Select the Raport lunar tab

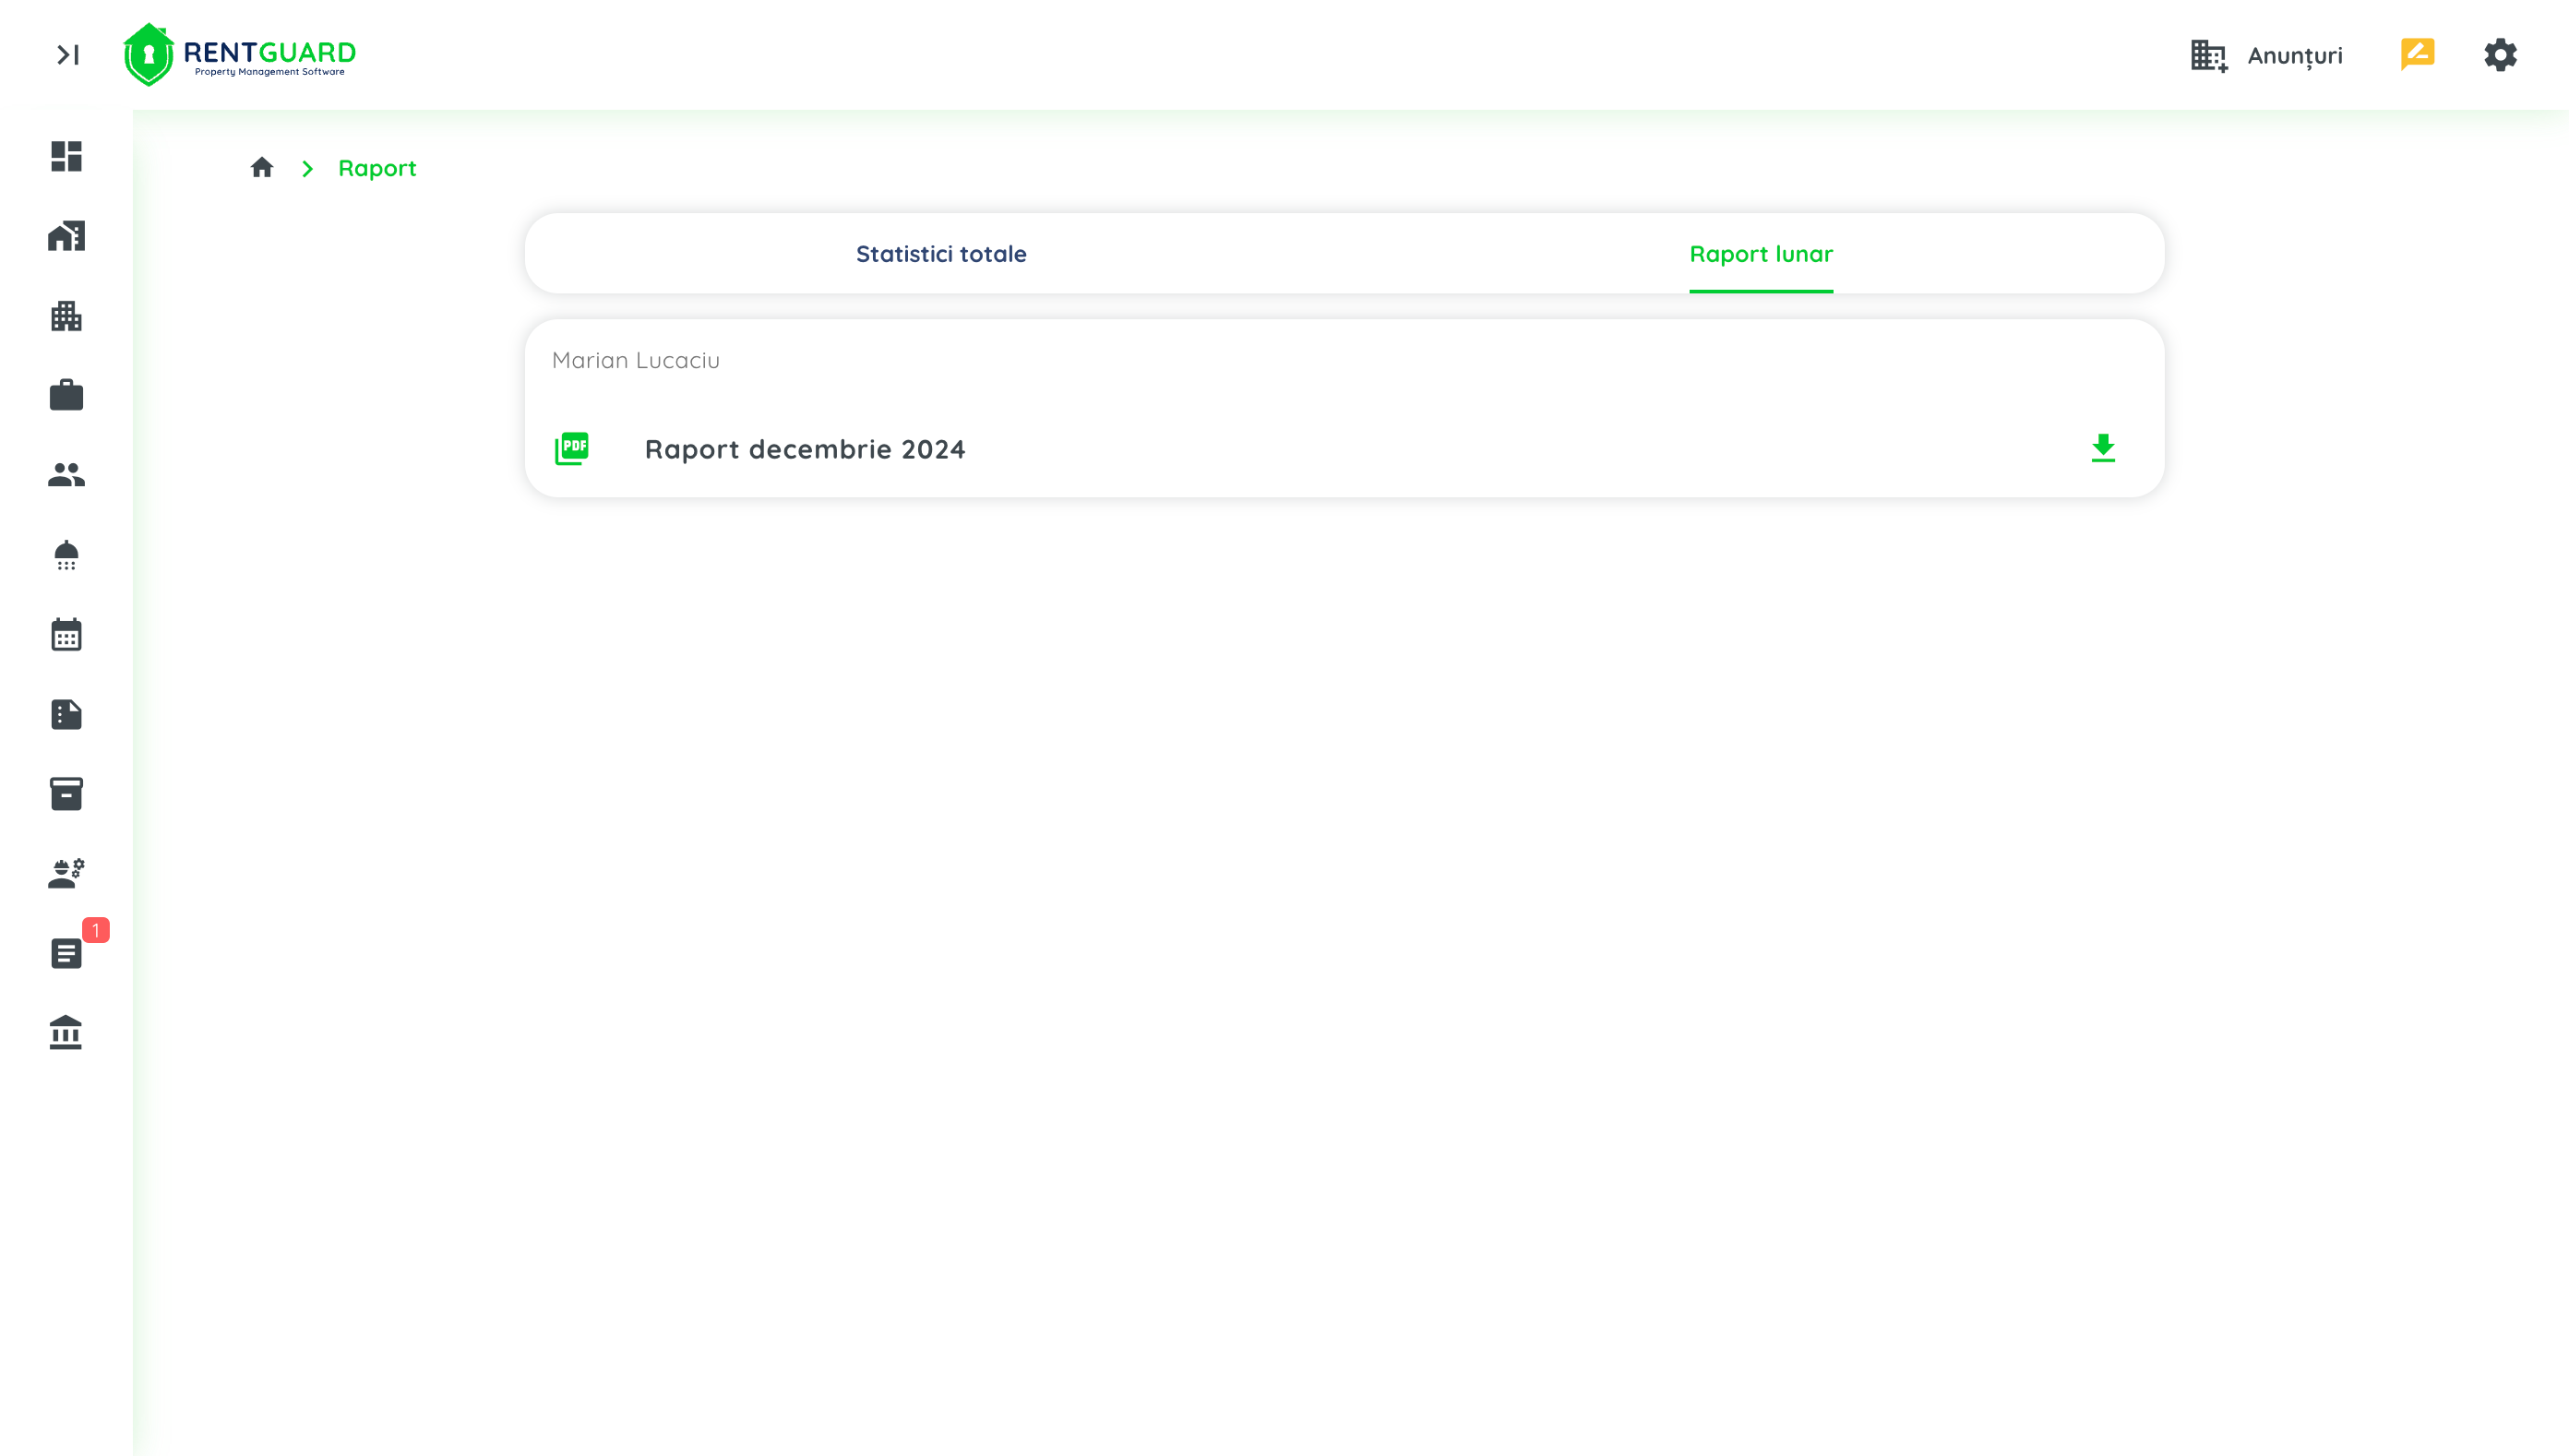(1760, 254)
